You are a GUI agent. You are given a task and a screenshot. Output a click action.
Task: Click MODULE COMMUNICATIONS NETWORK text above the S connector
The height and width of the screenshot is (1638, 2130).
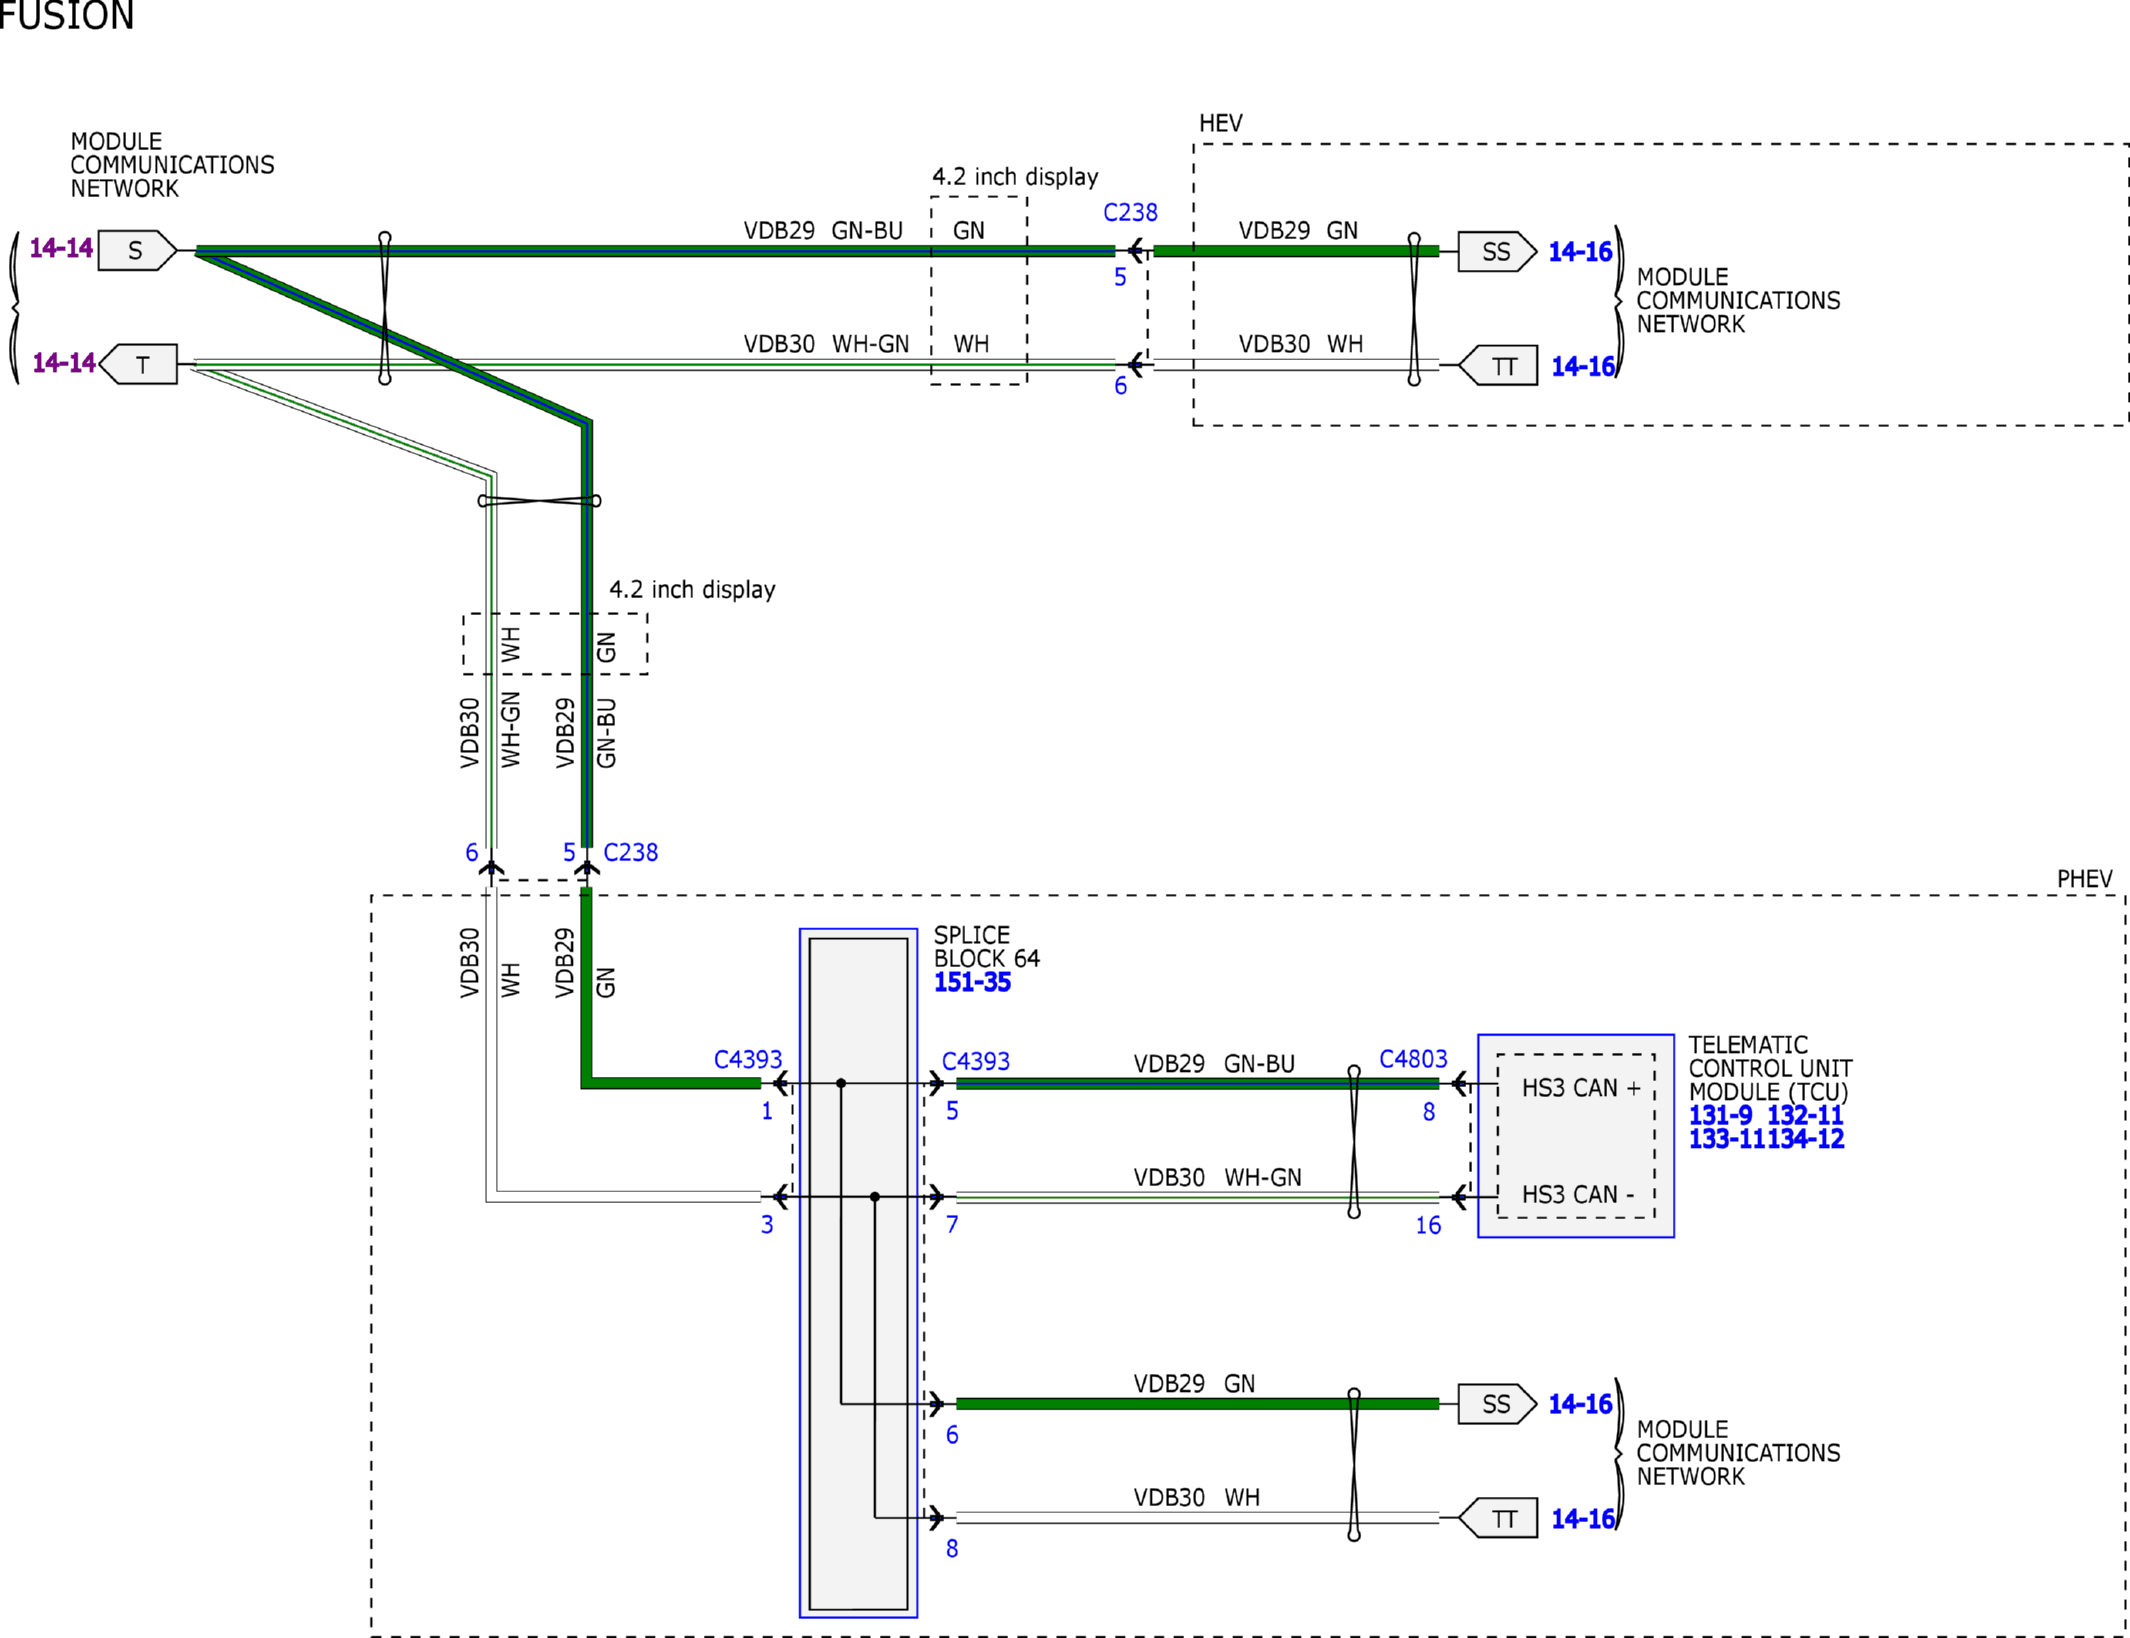click(x=172, y=165)
